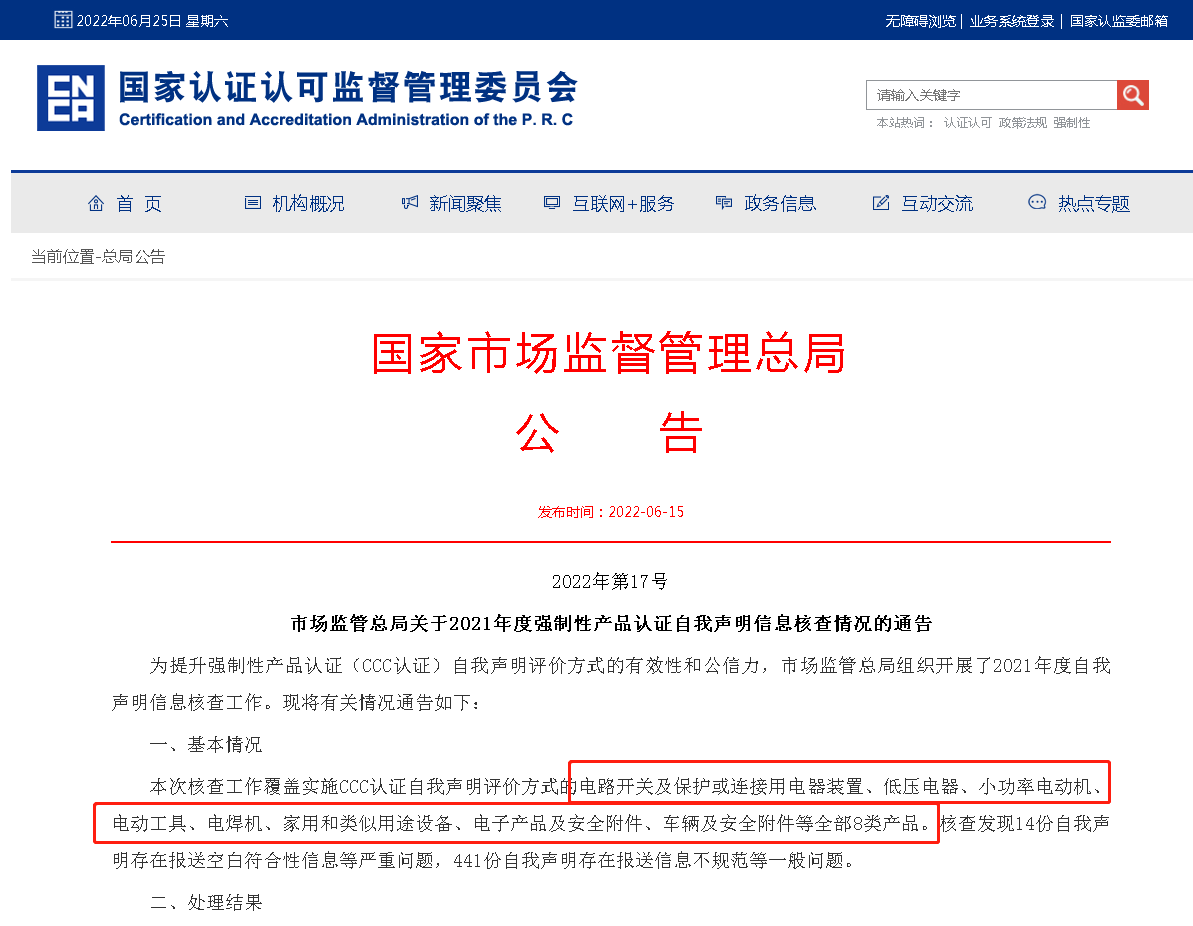Open the 政务信息 navigation menu
Image resolution: width=1193 pixels, height=926 pixels.
(780, 203)
